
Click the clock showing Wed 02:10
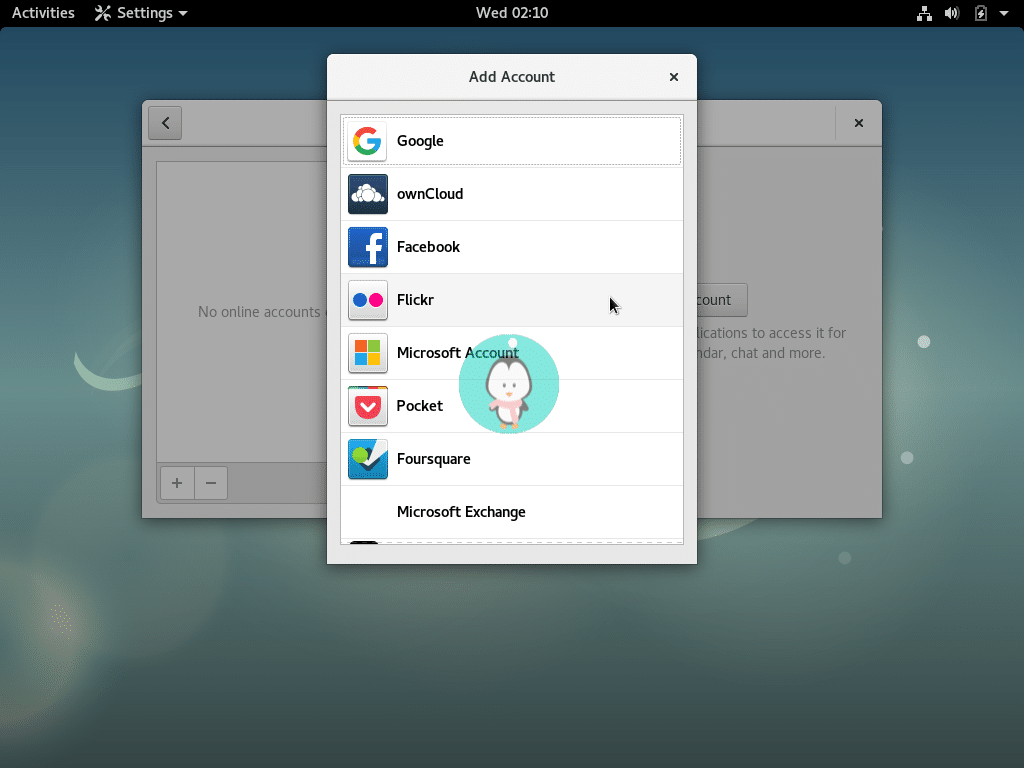click(x=511, y=13)
